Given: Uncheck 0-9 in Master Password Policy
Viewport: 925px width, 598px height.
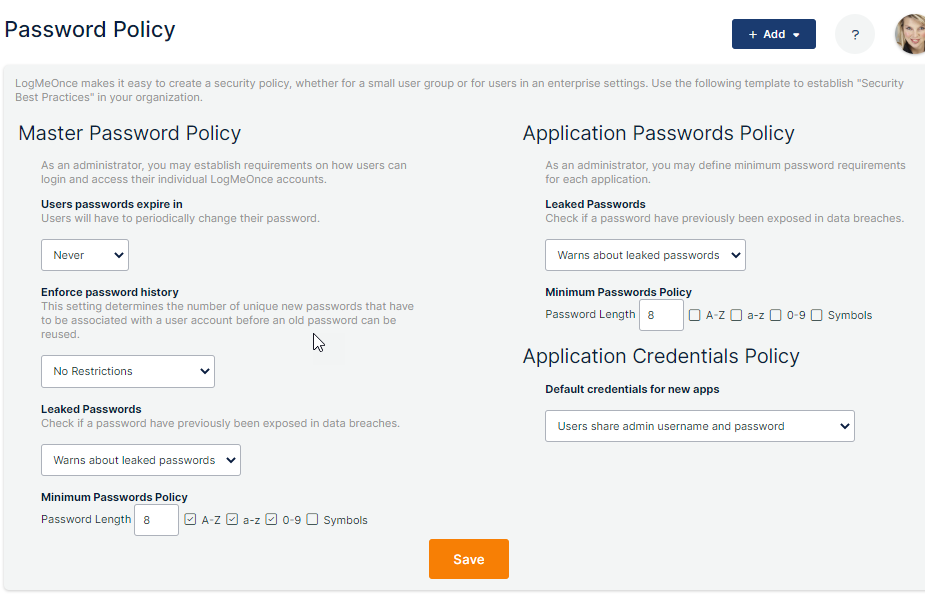Looking at the screenshot, I should click(271, 520).
